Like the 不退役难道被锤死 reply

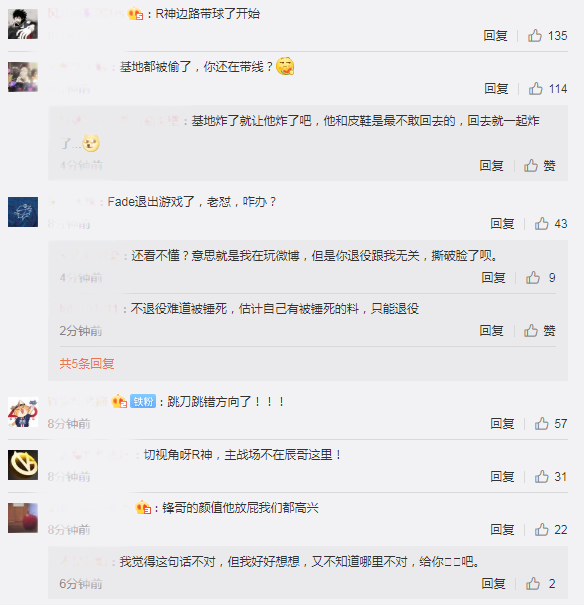540,331
